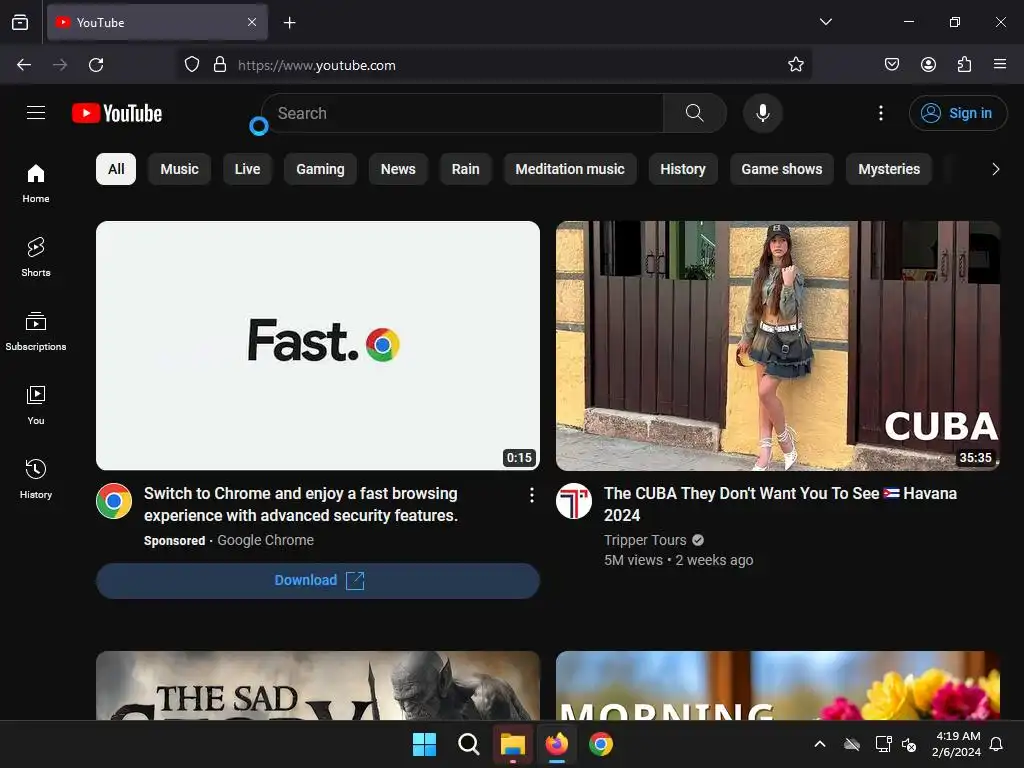Screen dimensions: 1024x768
Task: View site security via the padlock icon
Action: click(x=220, y=65)
